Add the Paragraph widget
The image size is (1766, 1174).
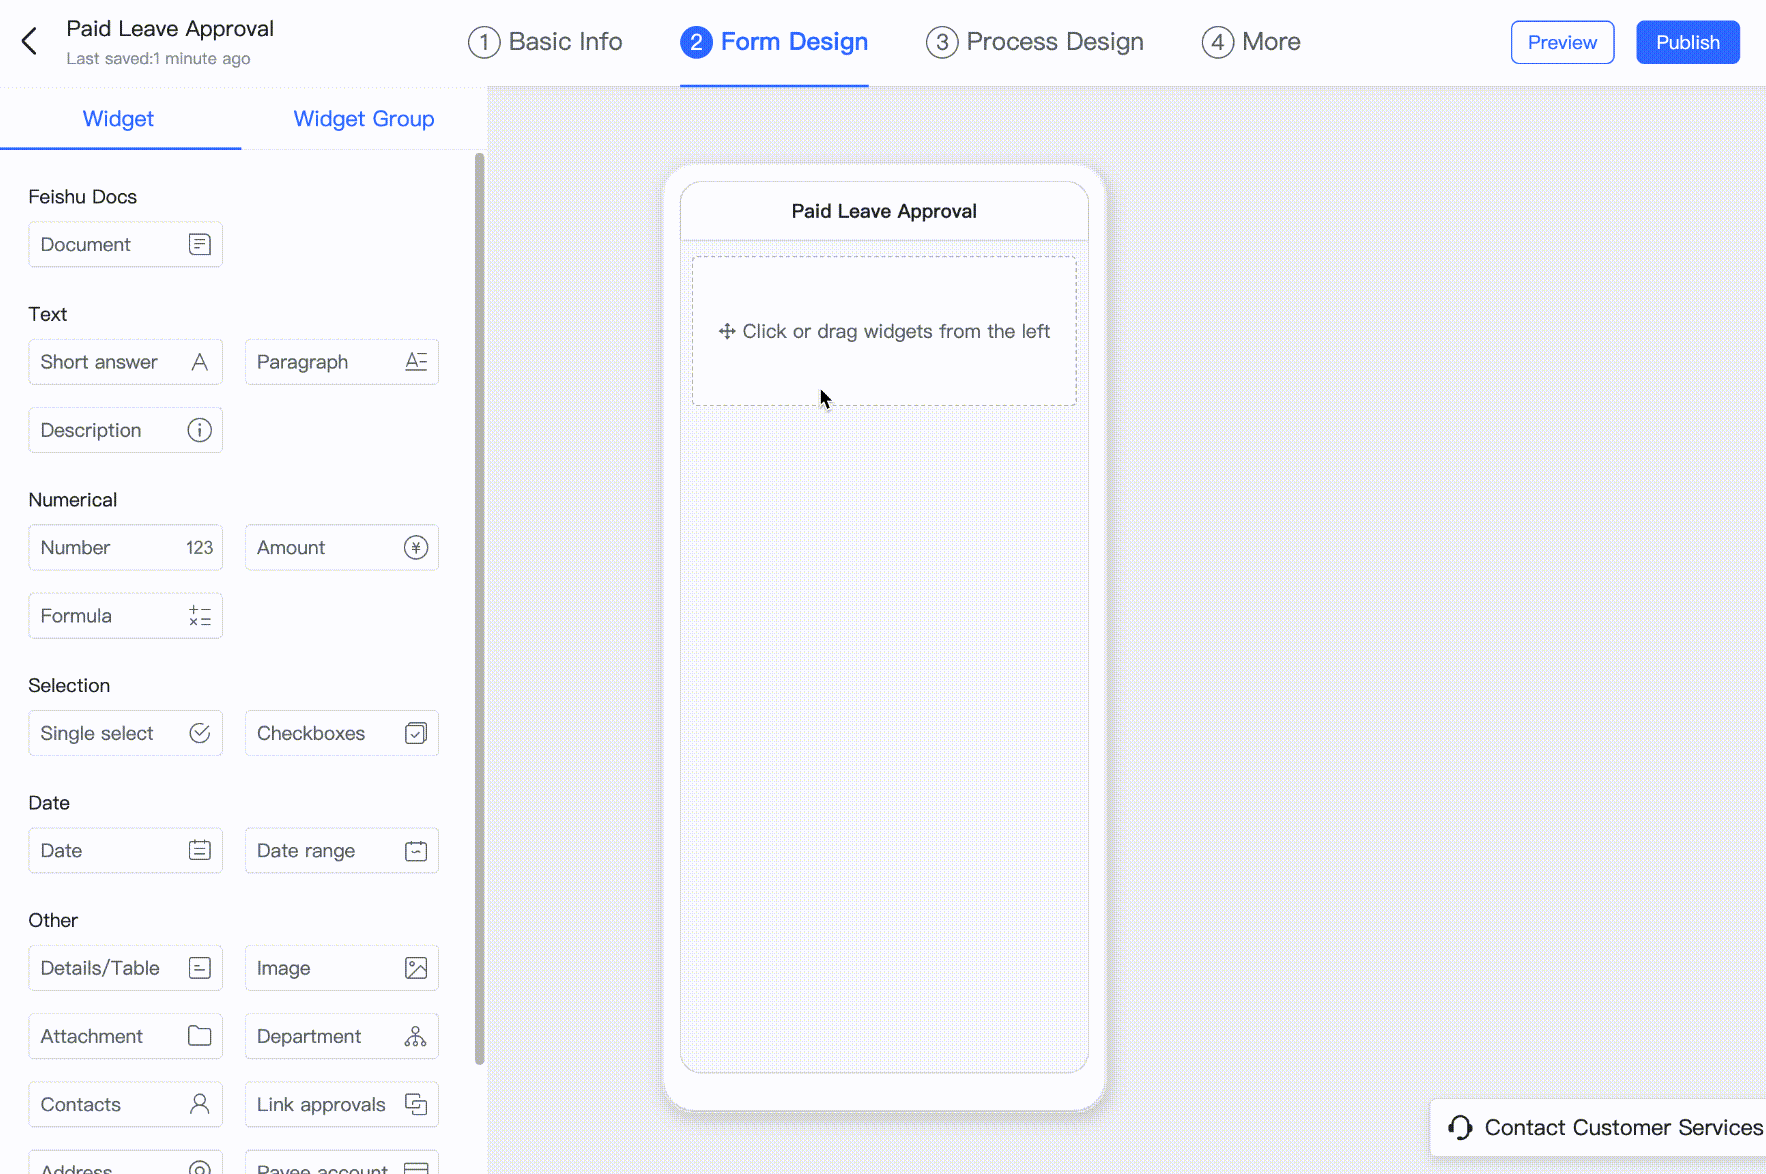(341, 362)
